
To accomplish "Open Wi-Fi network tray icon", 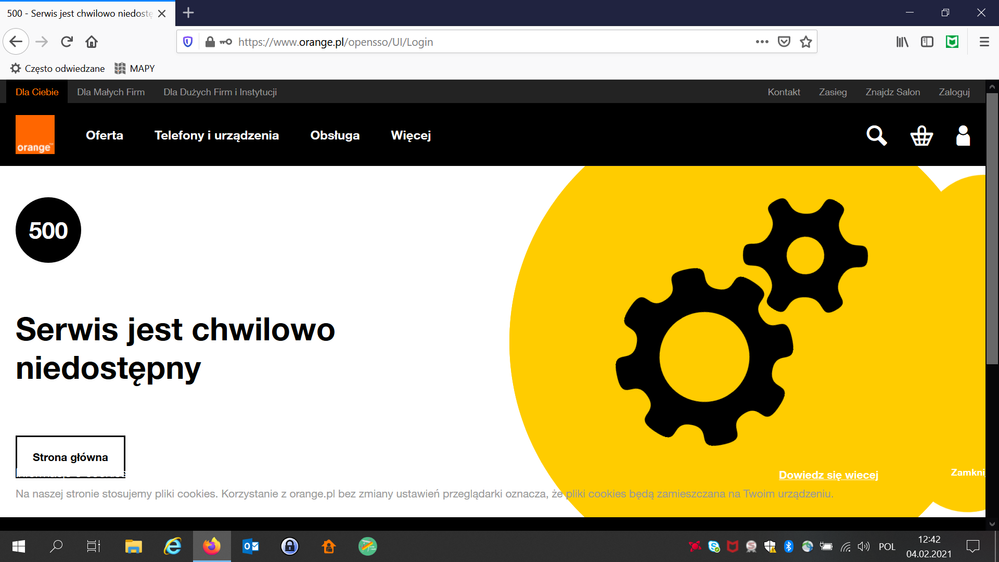I will click(845, 546).
